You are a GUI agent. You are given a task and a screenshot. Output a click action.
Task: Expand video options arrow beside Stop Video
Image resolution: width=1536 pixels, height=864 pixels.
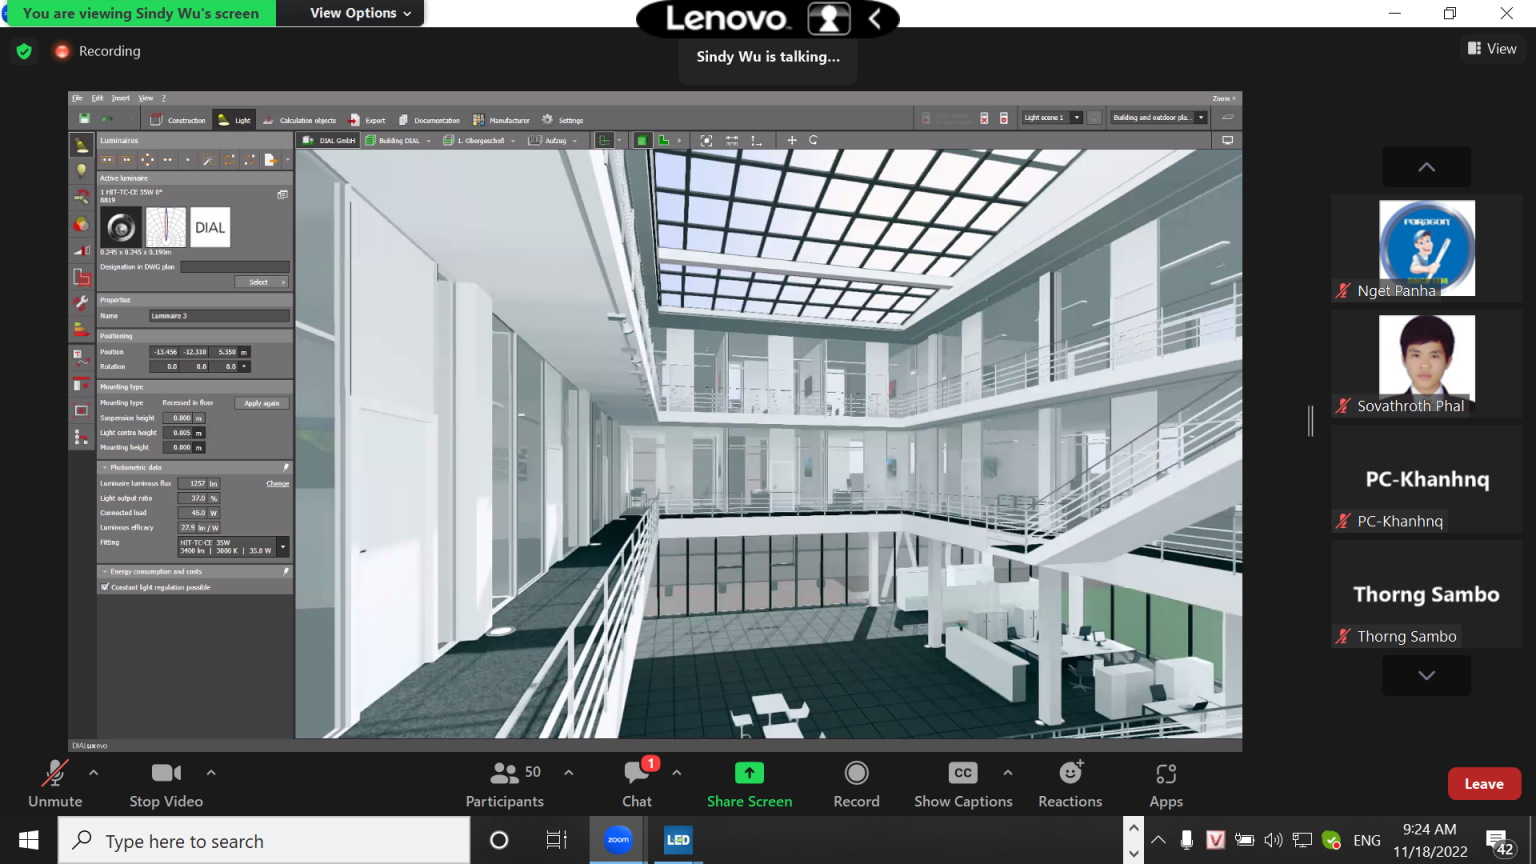tap(211, 772)
